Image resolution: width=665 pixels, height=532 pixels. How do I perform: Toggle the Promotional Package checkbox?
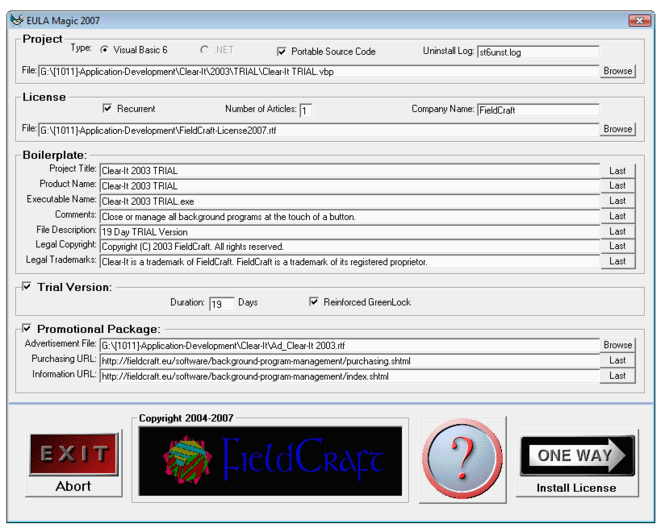(27, 328)
